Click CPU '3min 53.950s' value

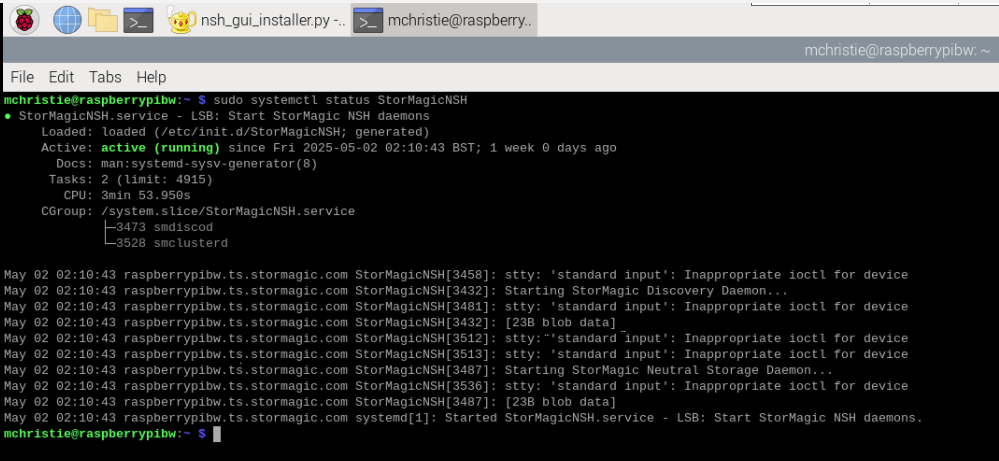coord(146,195)
